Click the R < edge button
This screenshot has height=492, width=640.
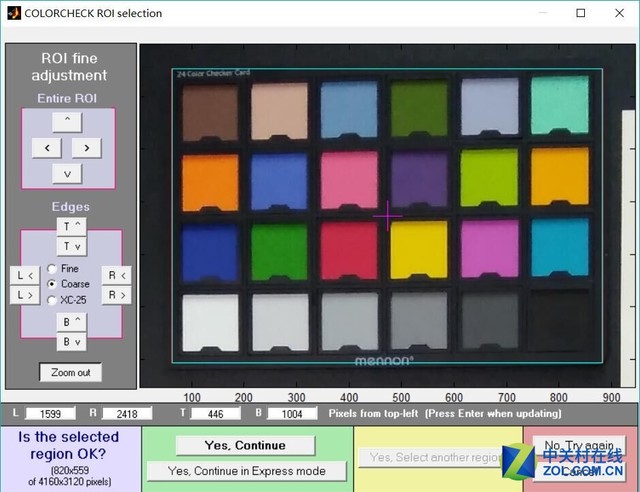click(x=116, y=276)
